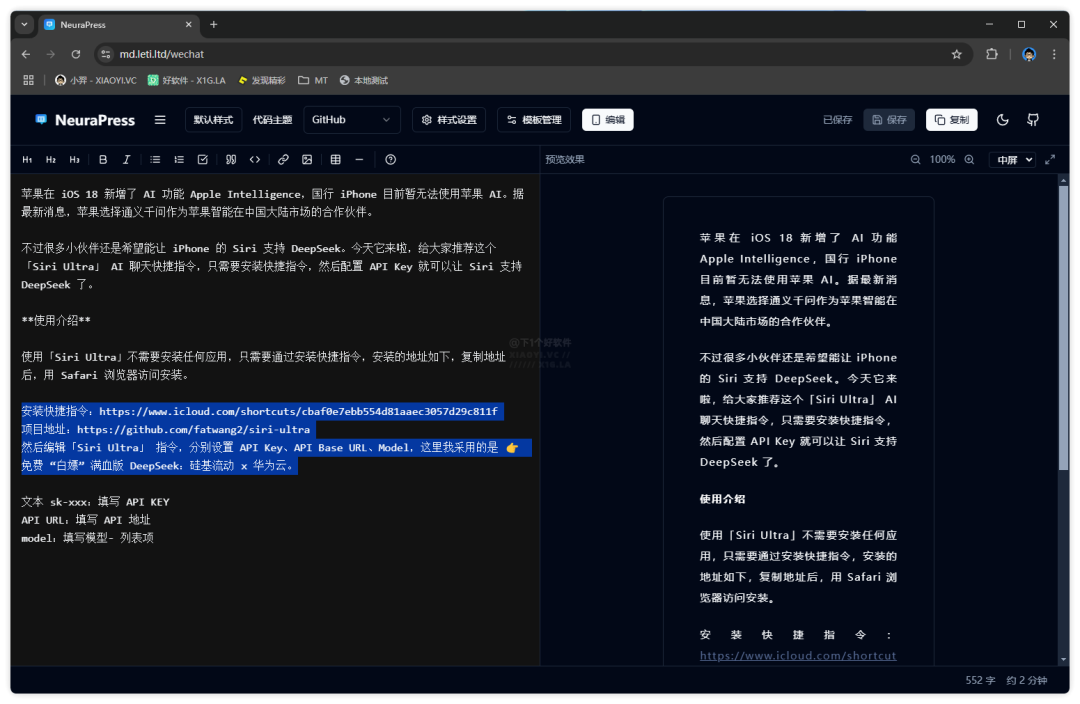Open a new browser tab
Screen dimensions: 1080x704
coord(214,25)
